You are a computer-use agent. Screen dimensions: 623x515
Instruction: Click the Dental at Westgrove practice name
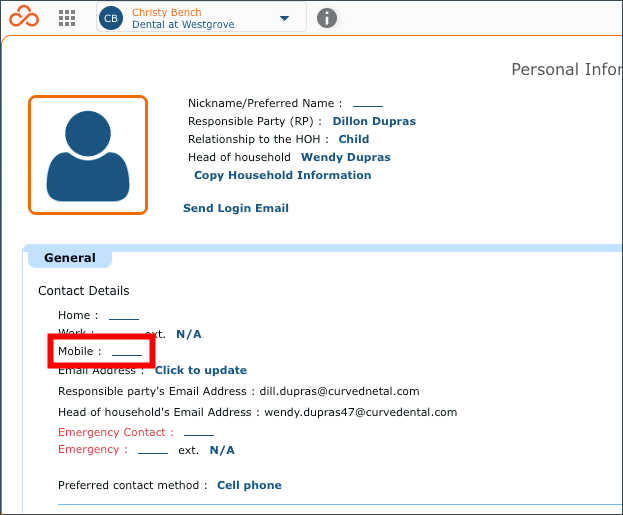[183, 25]
